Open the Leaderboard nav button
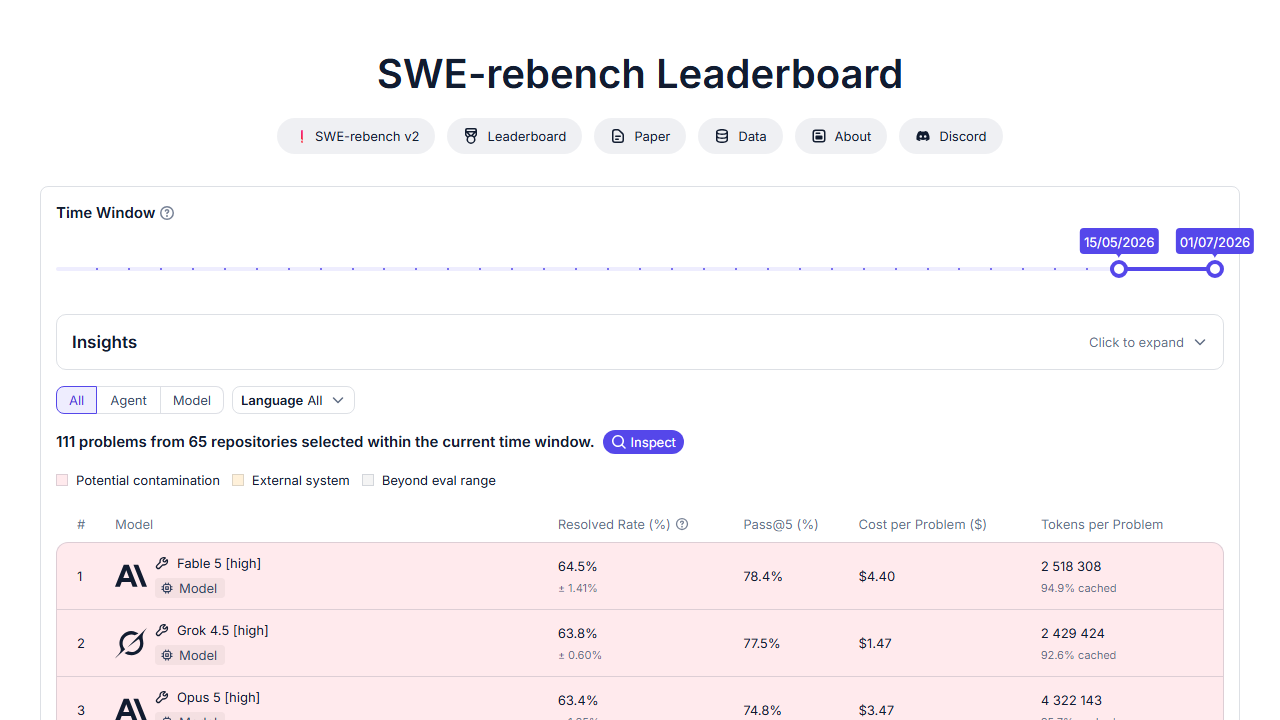 tap(514, 136)
